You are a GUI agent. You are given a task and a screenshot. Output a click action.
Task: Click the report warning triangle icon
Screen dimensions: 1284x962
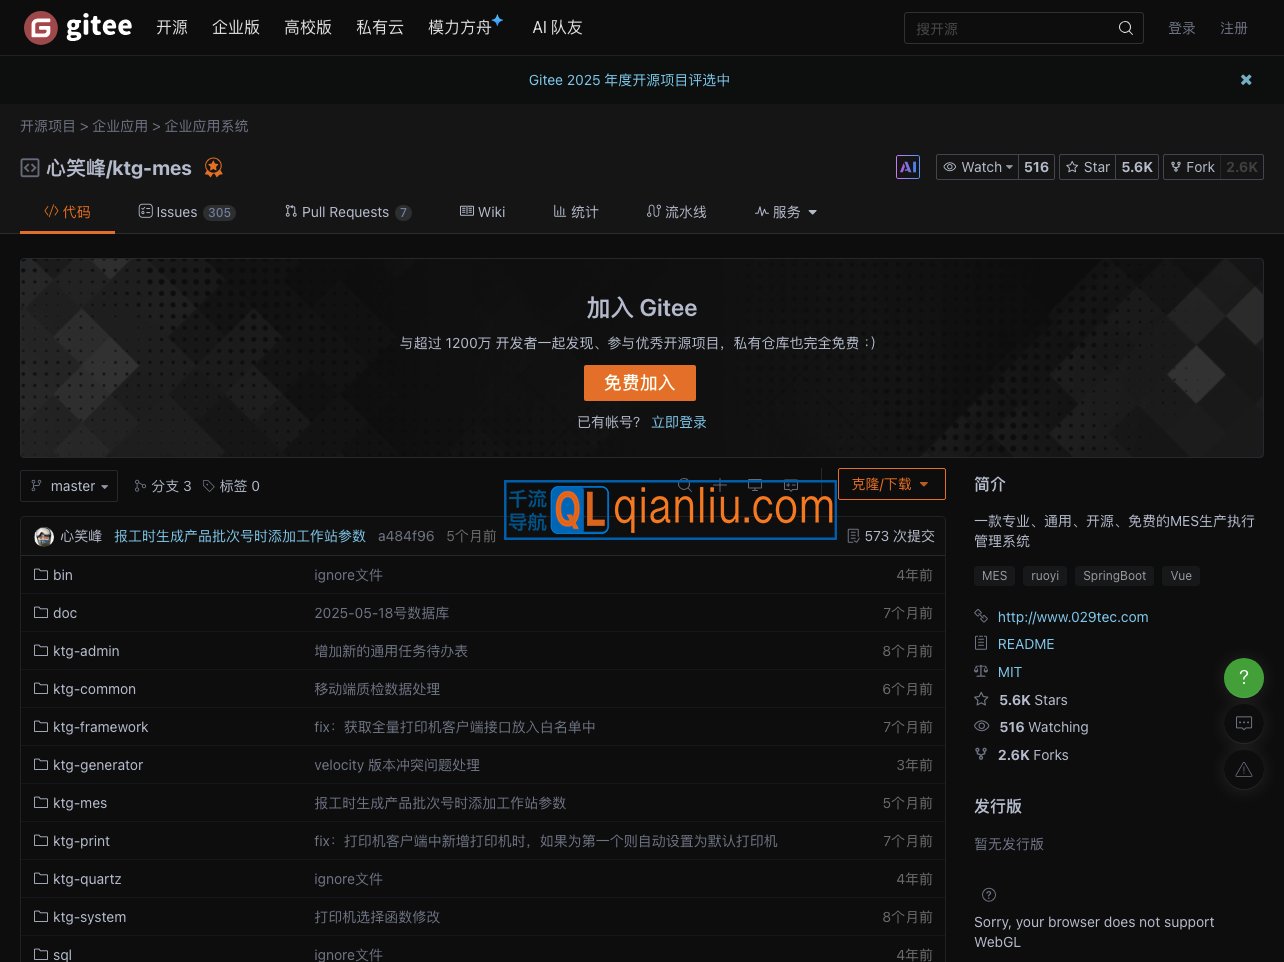(x=1243, y=769)
